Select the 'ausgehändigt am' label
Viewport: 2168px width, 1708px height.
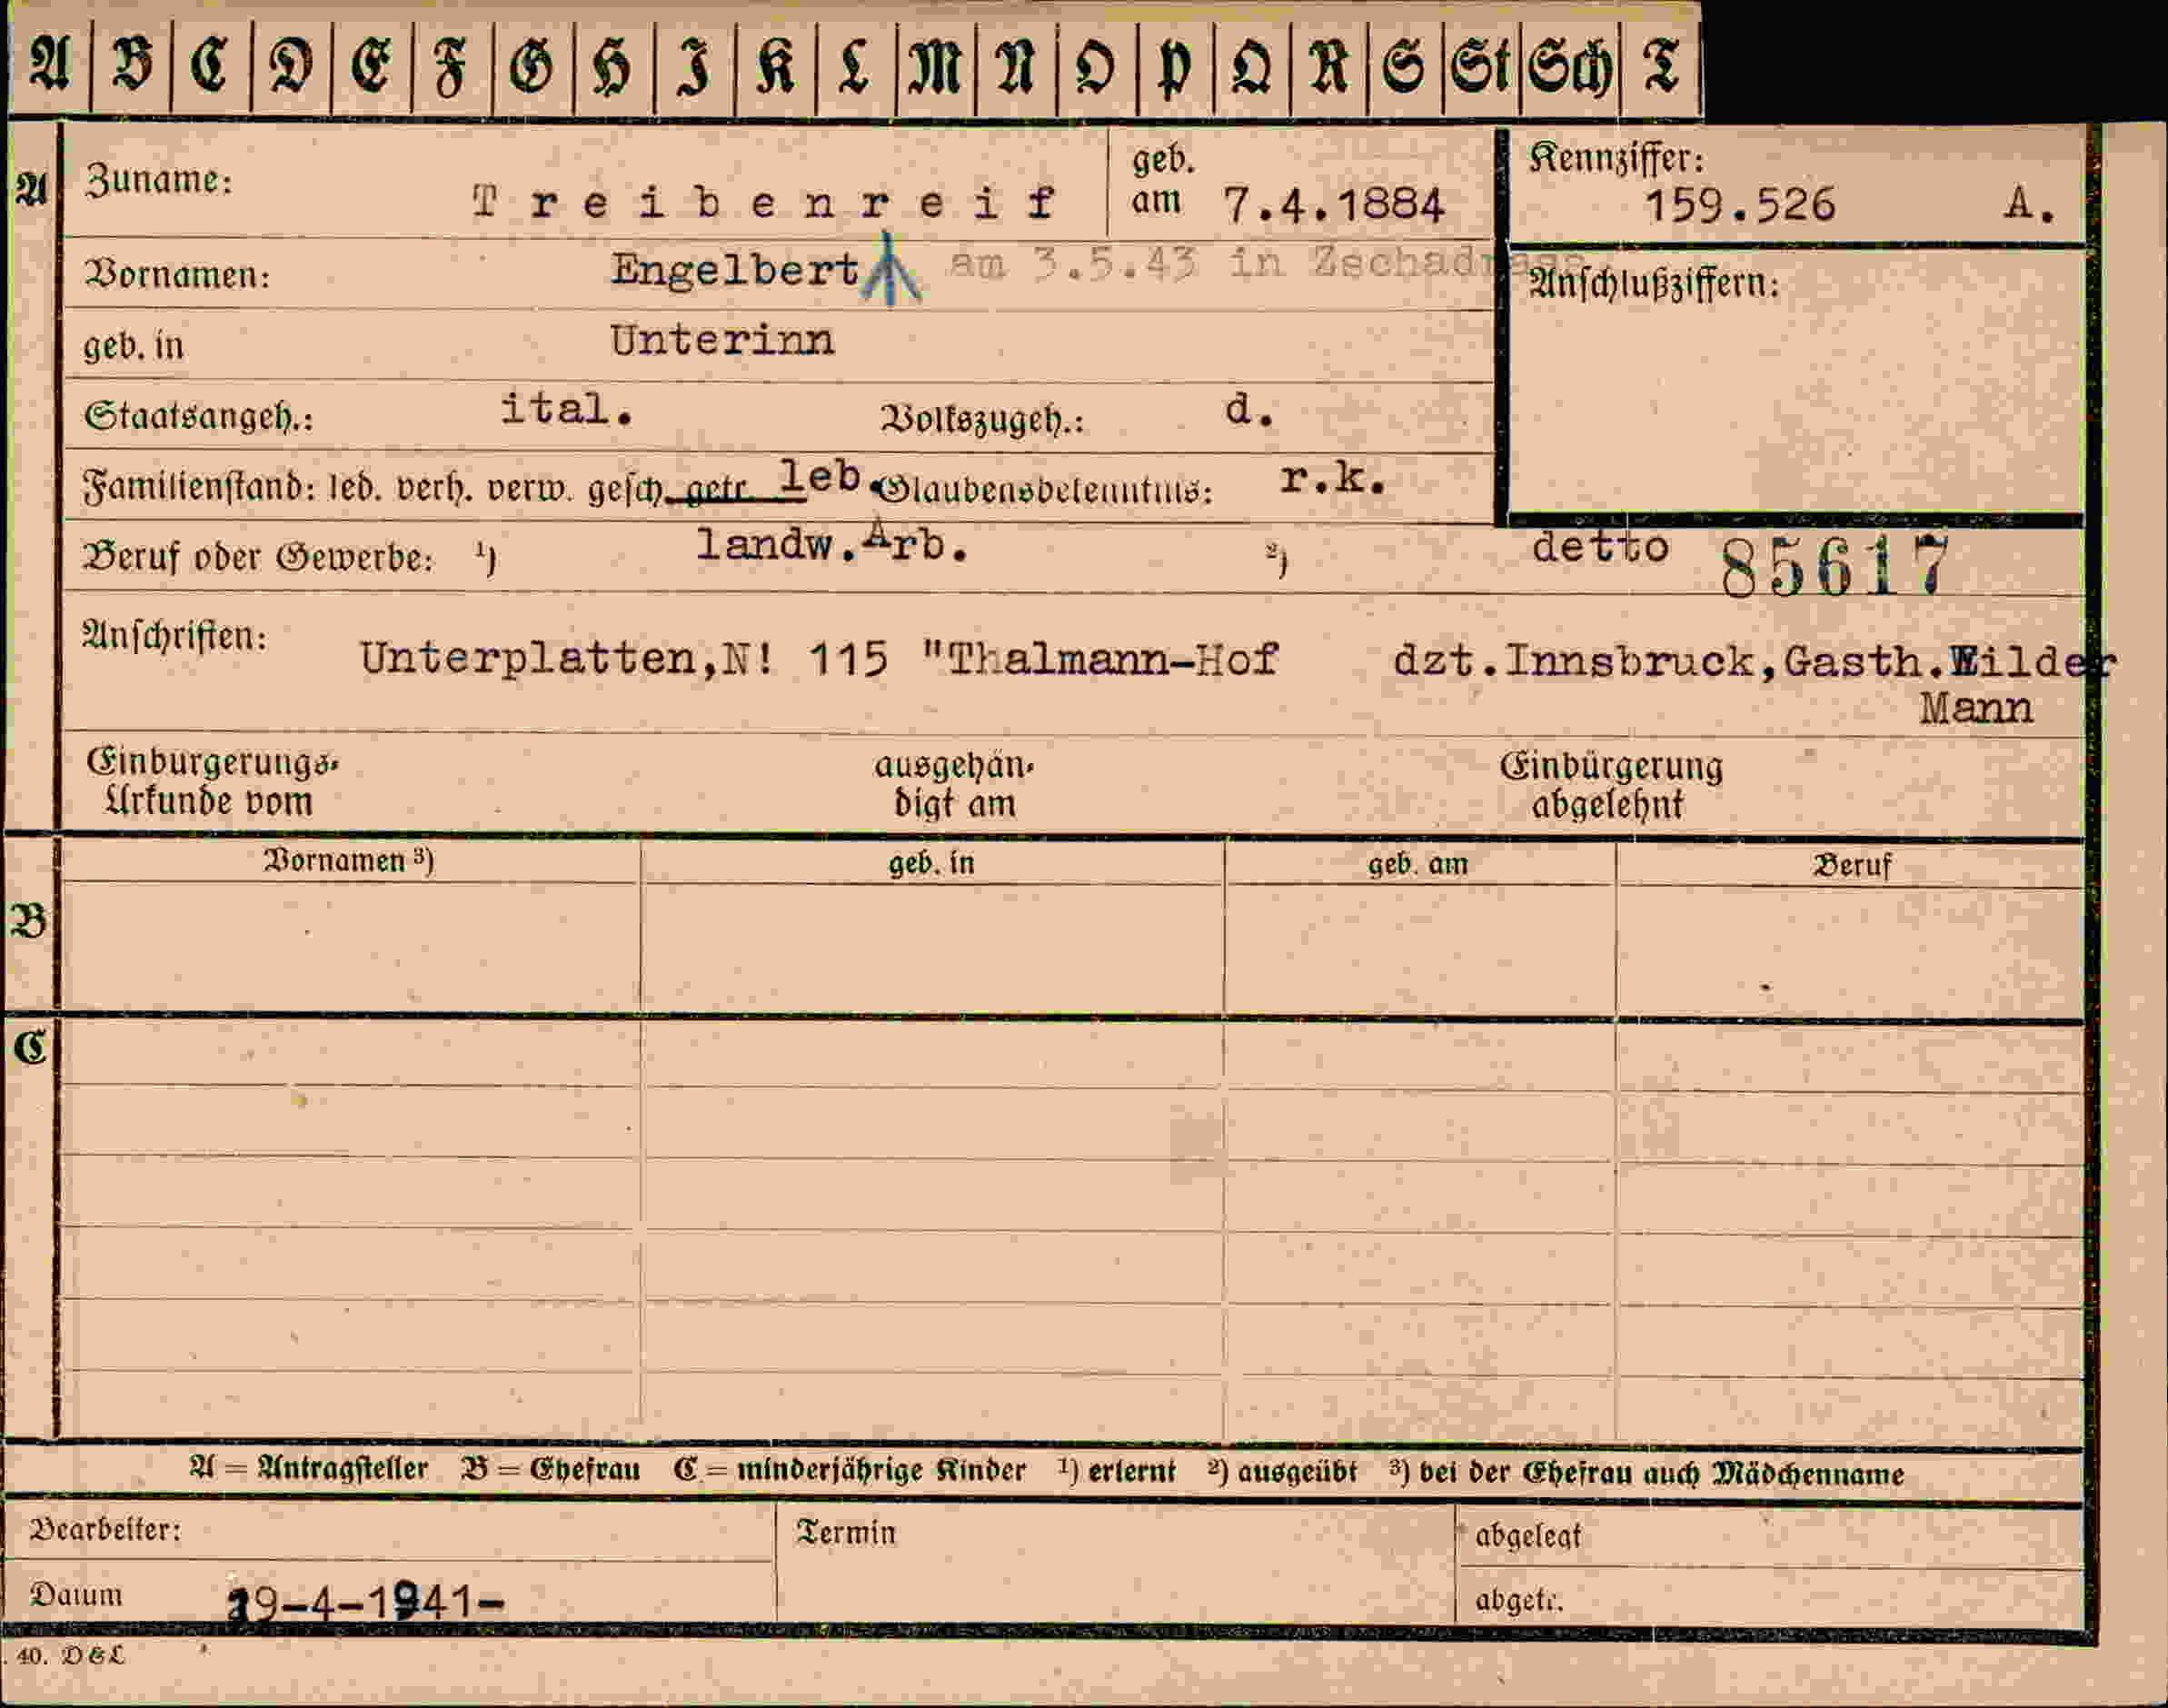(954, 784)
